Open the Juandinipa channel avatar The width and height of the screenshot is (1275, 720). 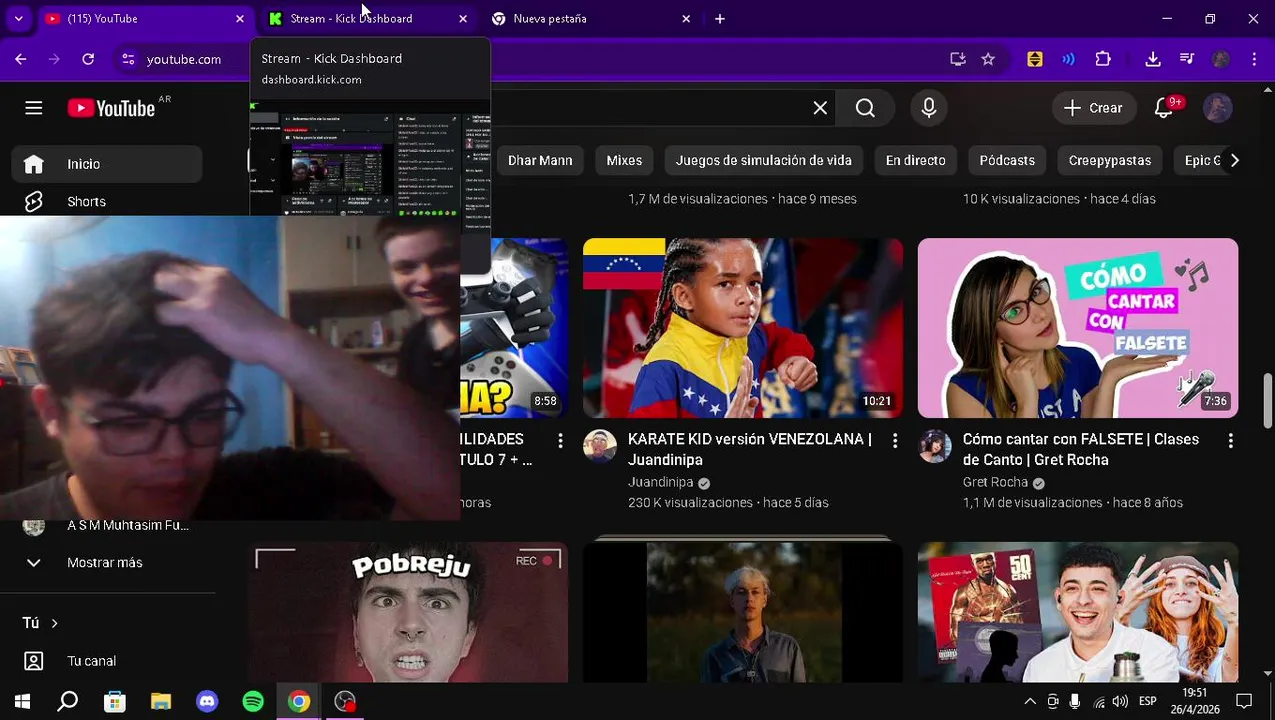[x=600, y=447]
